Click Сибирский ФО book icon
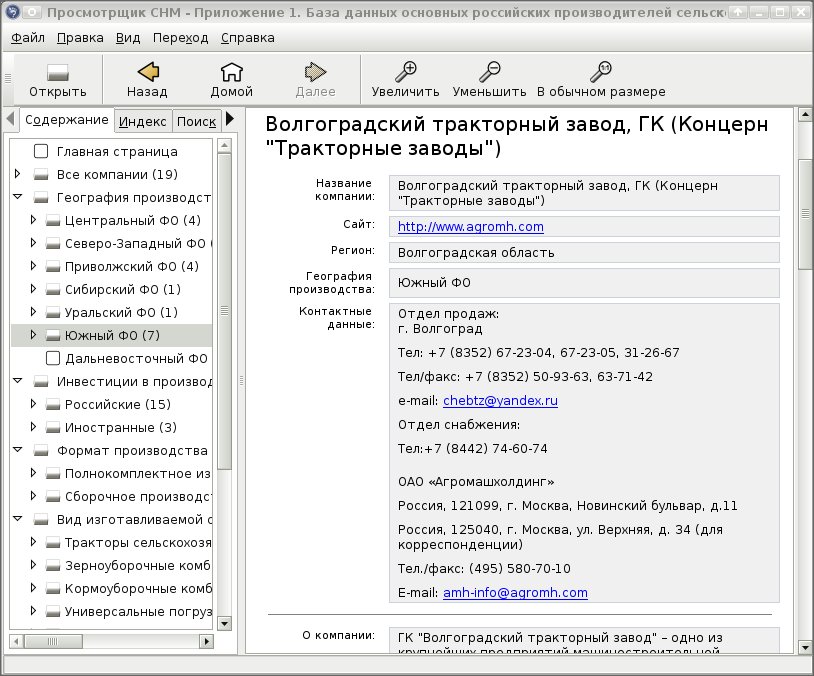 click(x=53, y=290)
